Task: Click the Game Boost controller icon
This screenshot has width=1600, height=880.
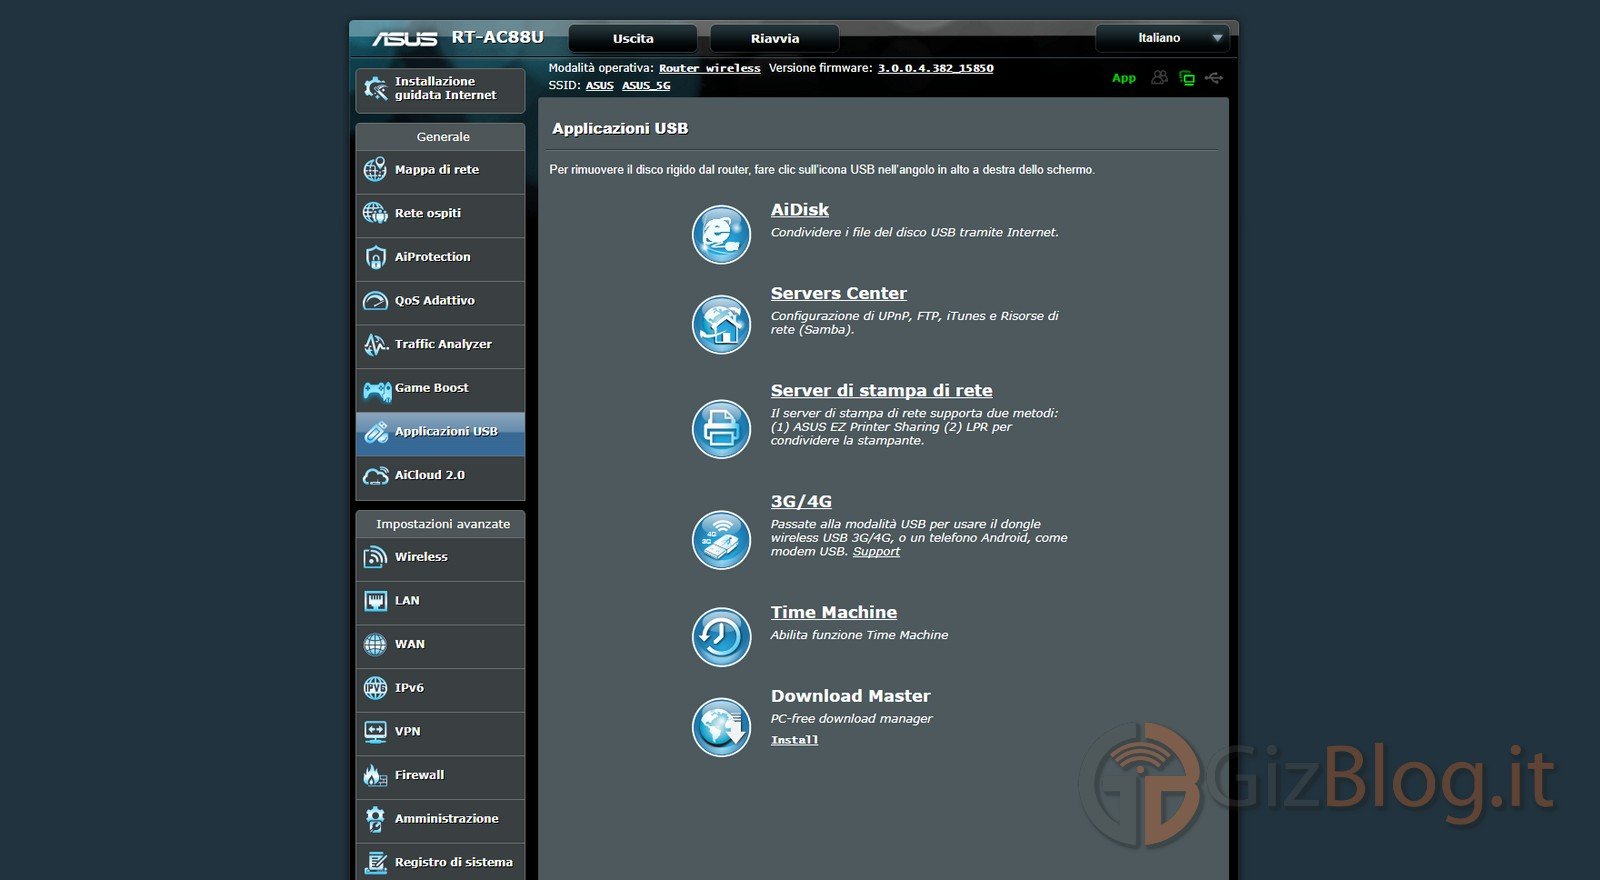Action: [x=377, y=389]
